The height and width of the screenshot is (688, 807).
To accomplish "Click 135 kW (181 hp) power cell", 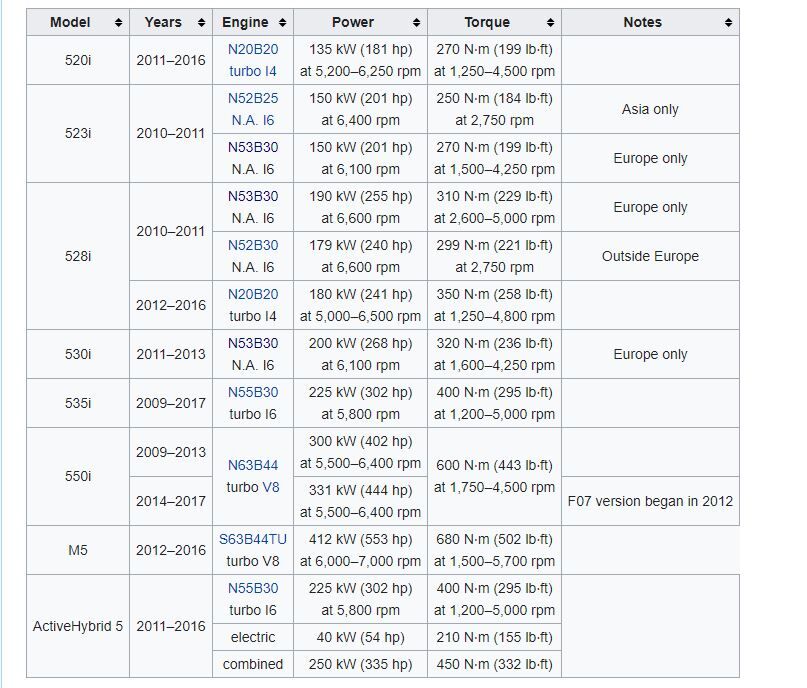I will [360, 60].
